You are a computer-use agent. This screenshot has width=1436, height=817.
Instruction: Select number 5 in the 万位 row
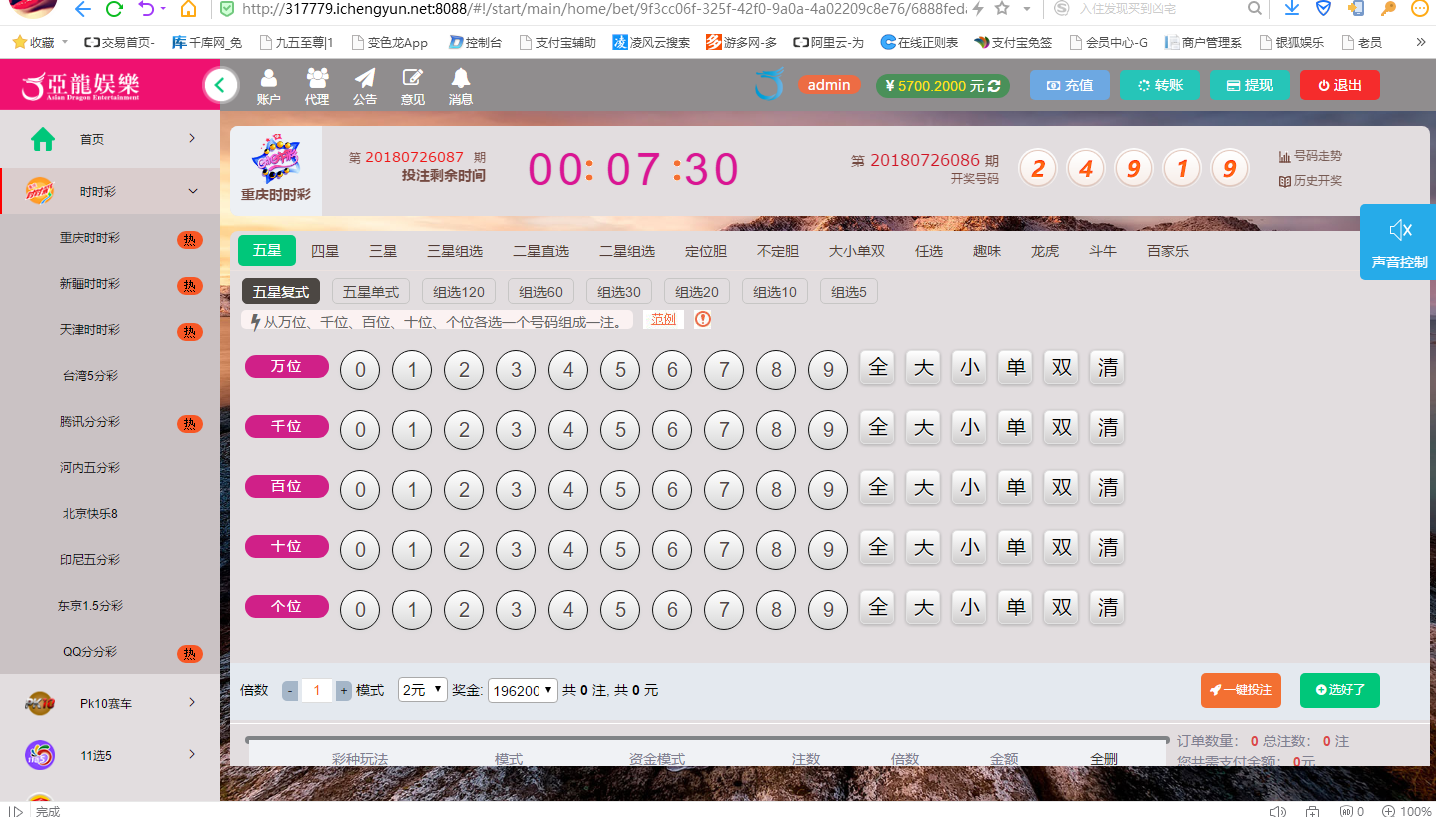[620, 370]
